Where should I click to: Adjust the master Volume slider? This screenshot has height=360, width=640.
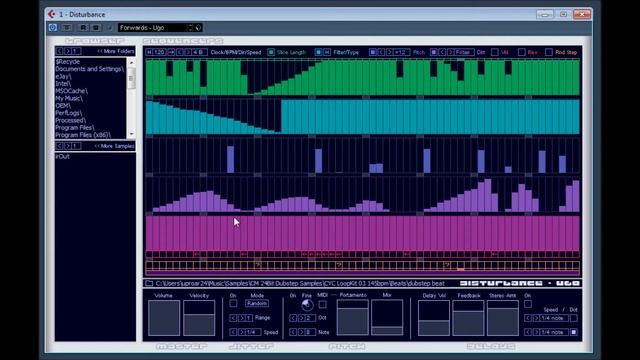(164, 318)
